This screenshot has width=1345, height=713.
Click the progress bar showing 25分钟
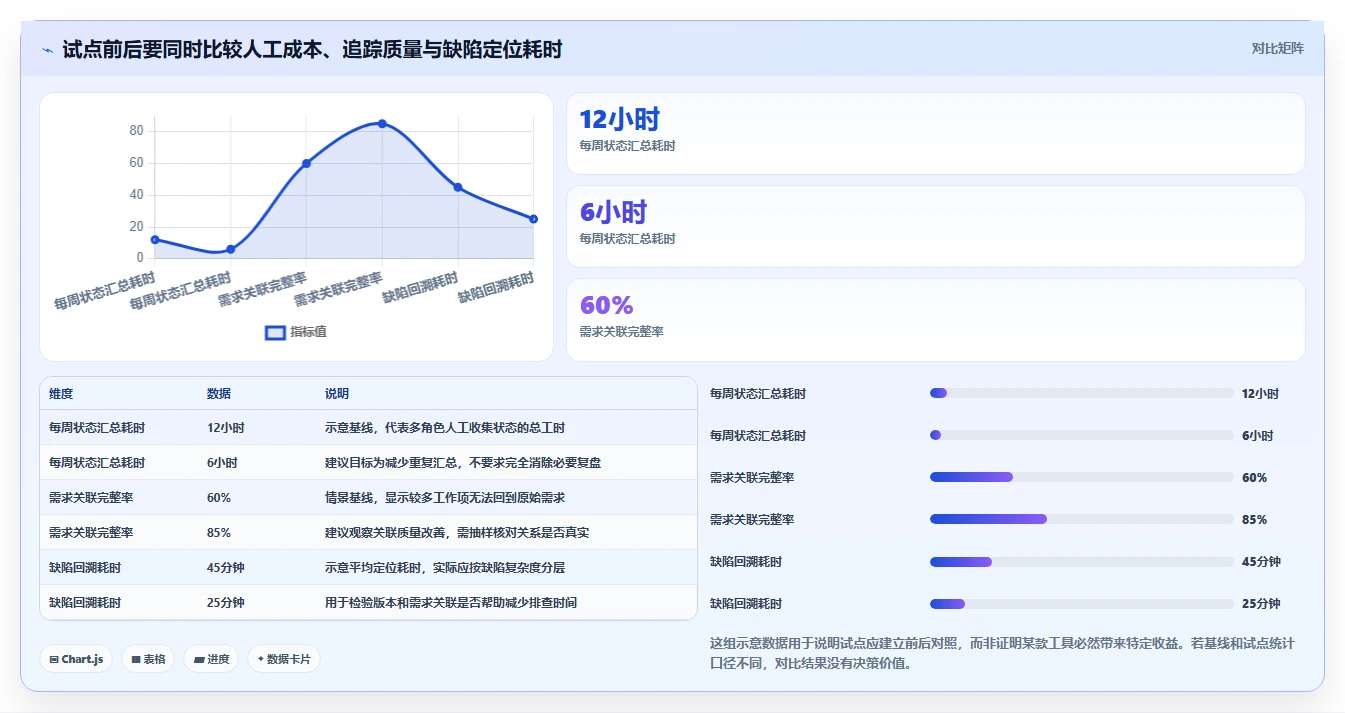coord(1081,603)
